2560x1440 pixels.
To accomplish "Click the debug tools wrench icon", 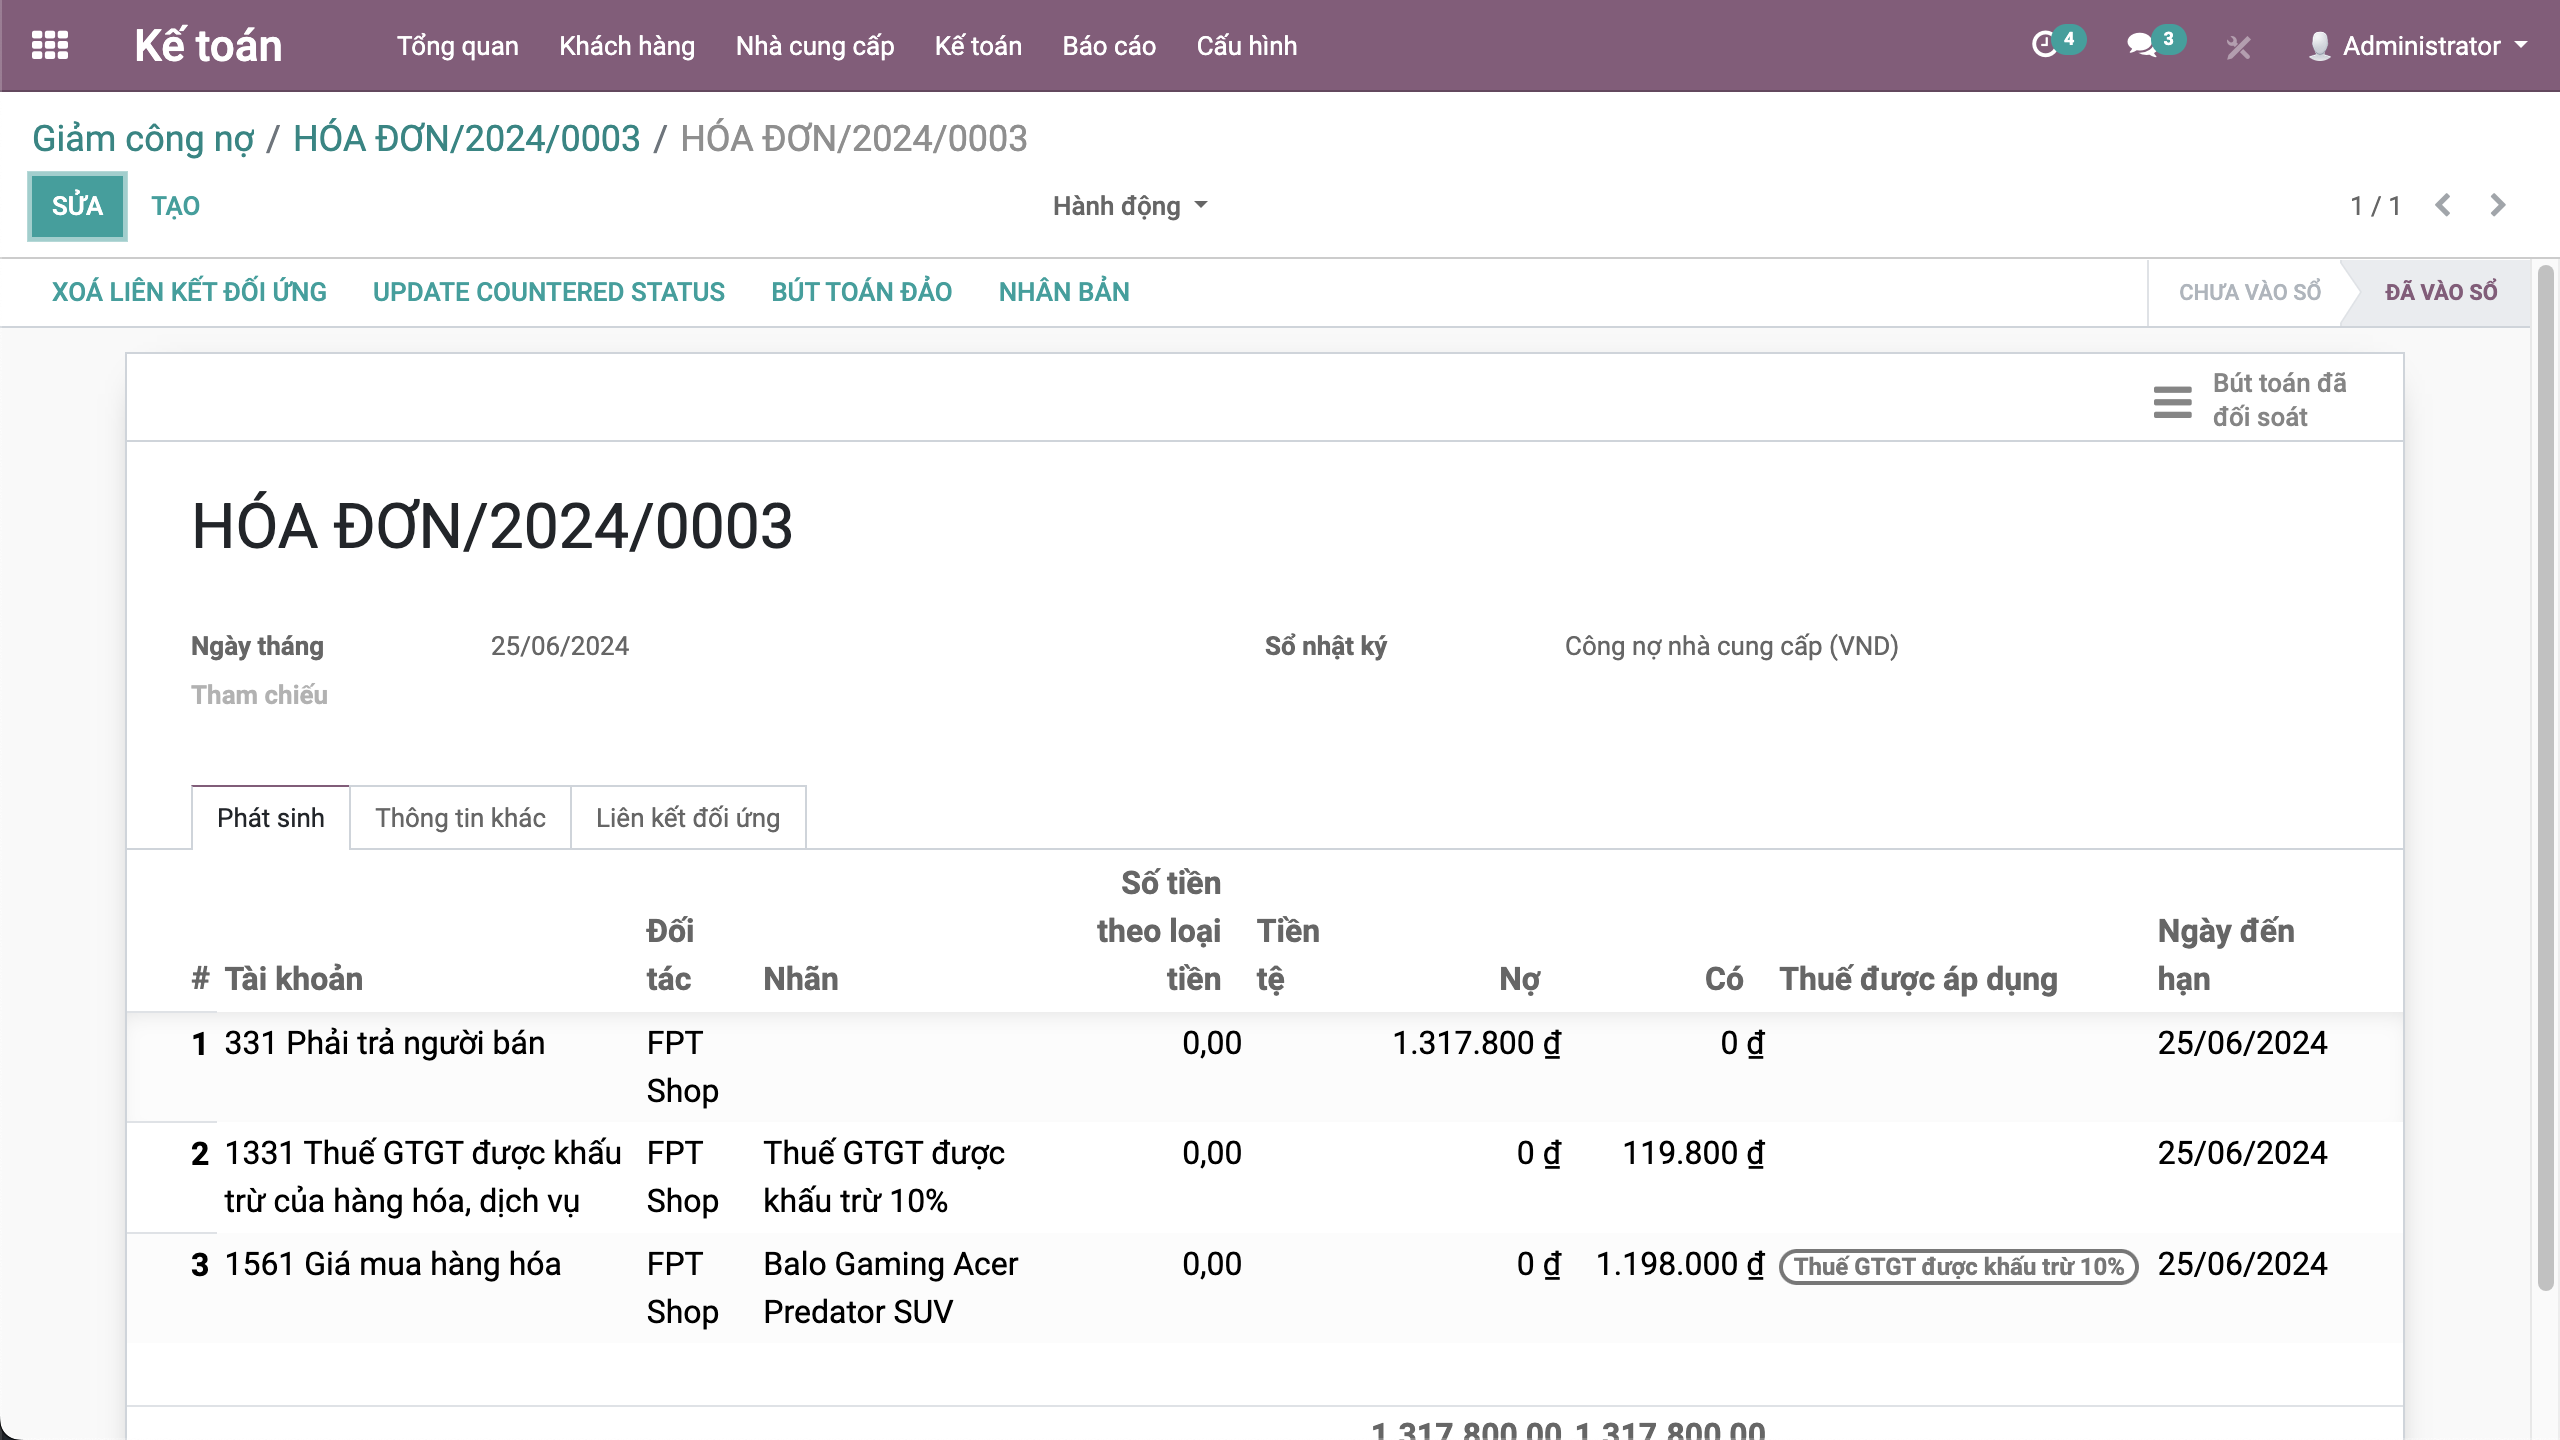I will 2238,47.
